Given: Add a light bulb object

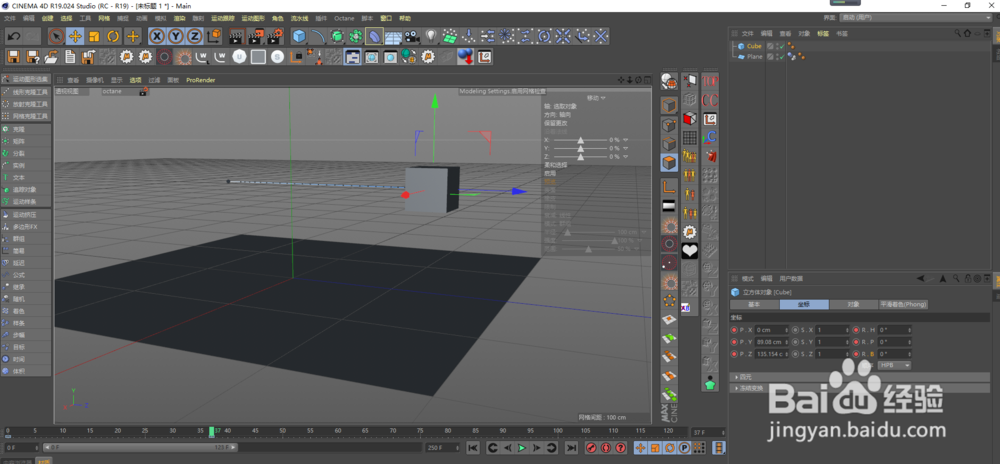Looking at the screenshot, I should coord(430,36).
